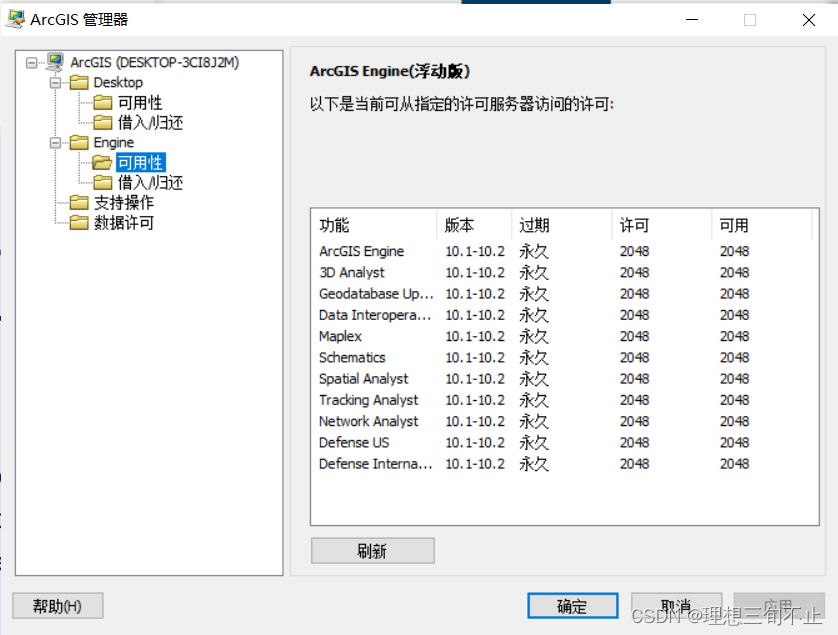Click the Desktop folder icon in tree
This screenshot has height=635, width=838.
[79, 82]
